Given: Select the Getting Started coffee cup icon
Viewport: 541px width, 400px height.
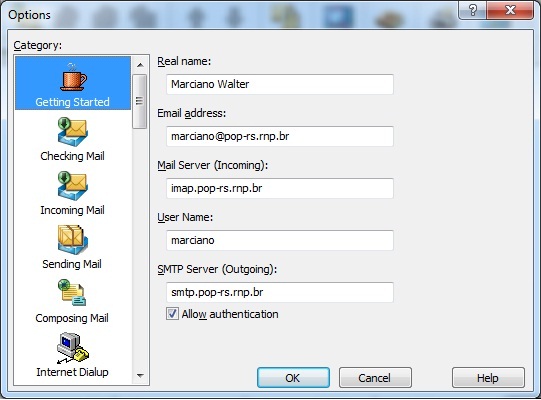Looking at the screenshot, I should [x=73, y=77].
